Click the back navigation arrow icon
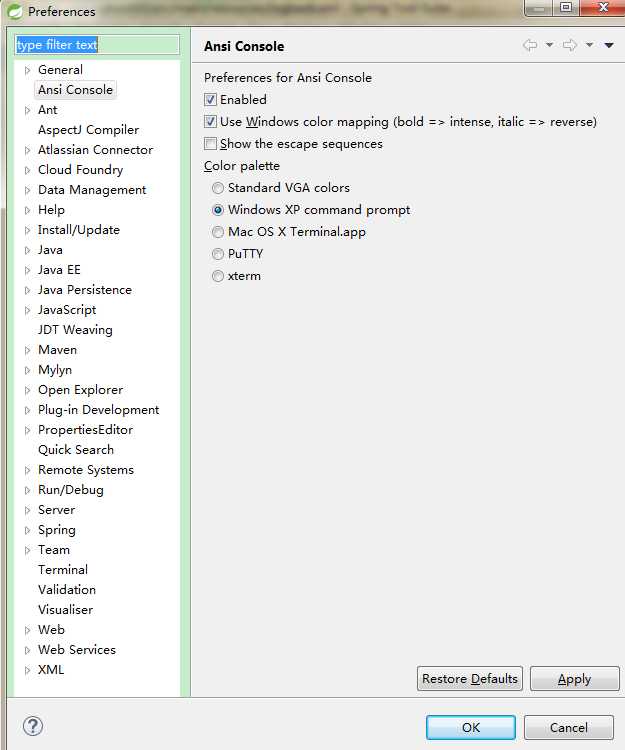The width and height of the screenshot is (625, 750). [x=530, y=45]
